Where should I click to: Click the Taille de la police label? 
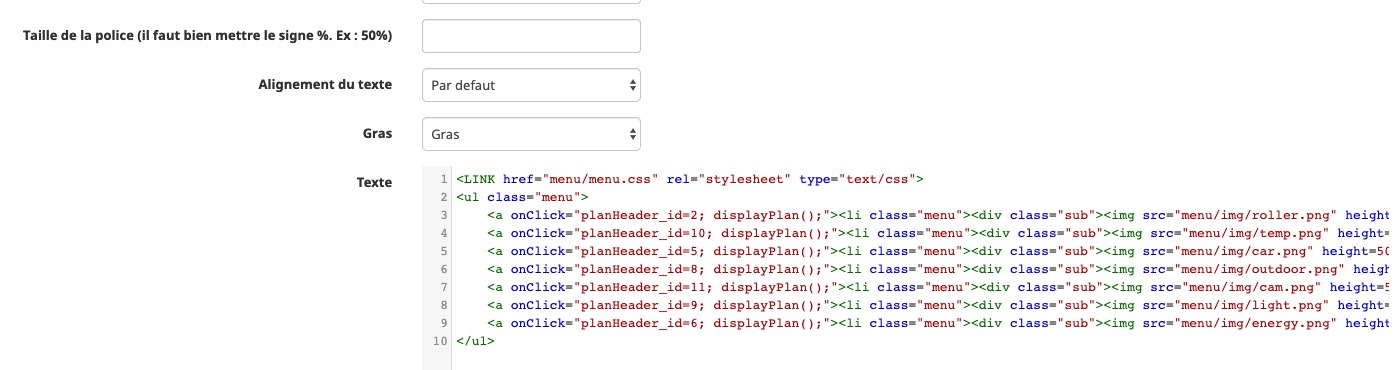coord(207,36)
